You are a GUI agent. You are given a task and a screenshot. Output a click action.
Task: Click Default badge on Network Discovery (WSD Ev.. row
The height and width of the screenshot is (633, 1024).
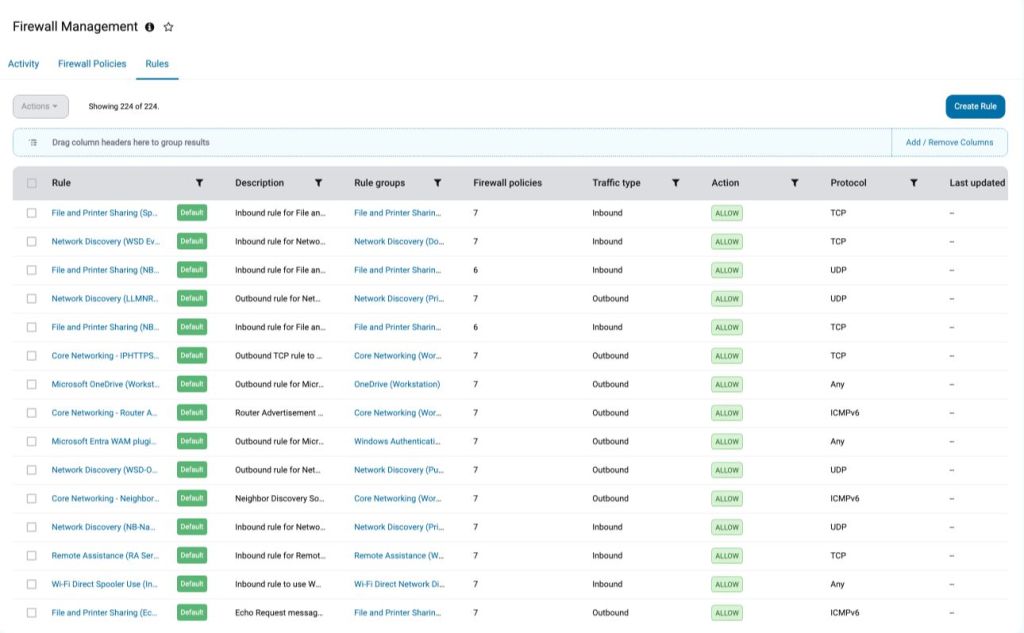pyautogui.click(x=192, y=241)
